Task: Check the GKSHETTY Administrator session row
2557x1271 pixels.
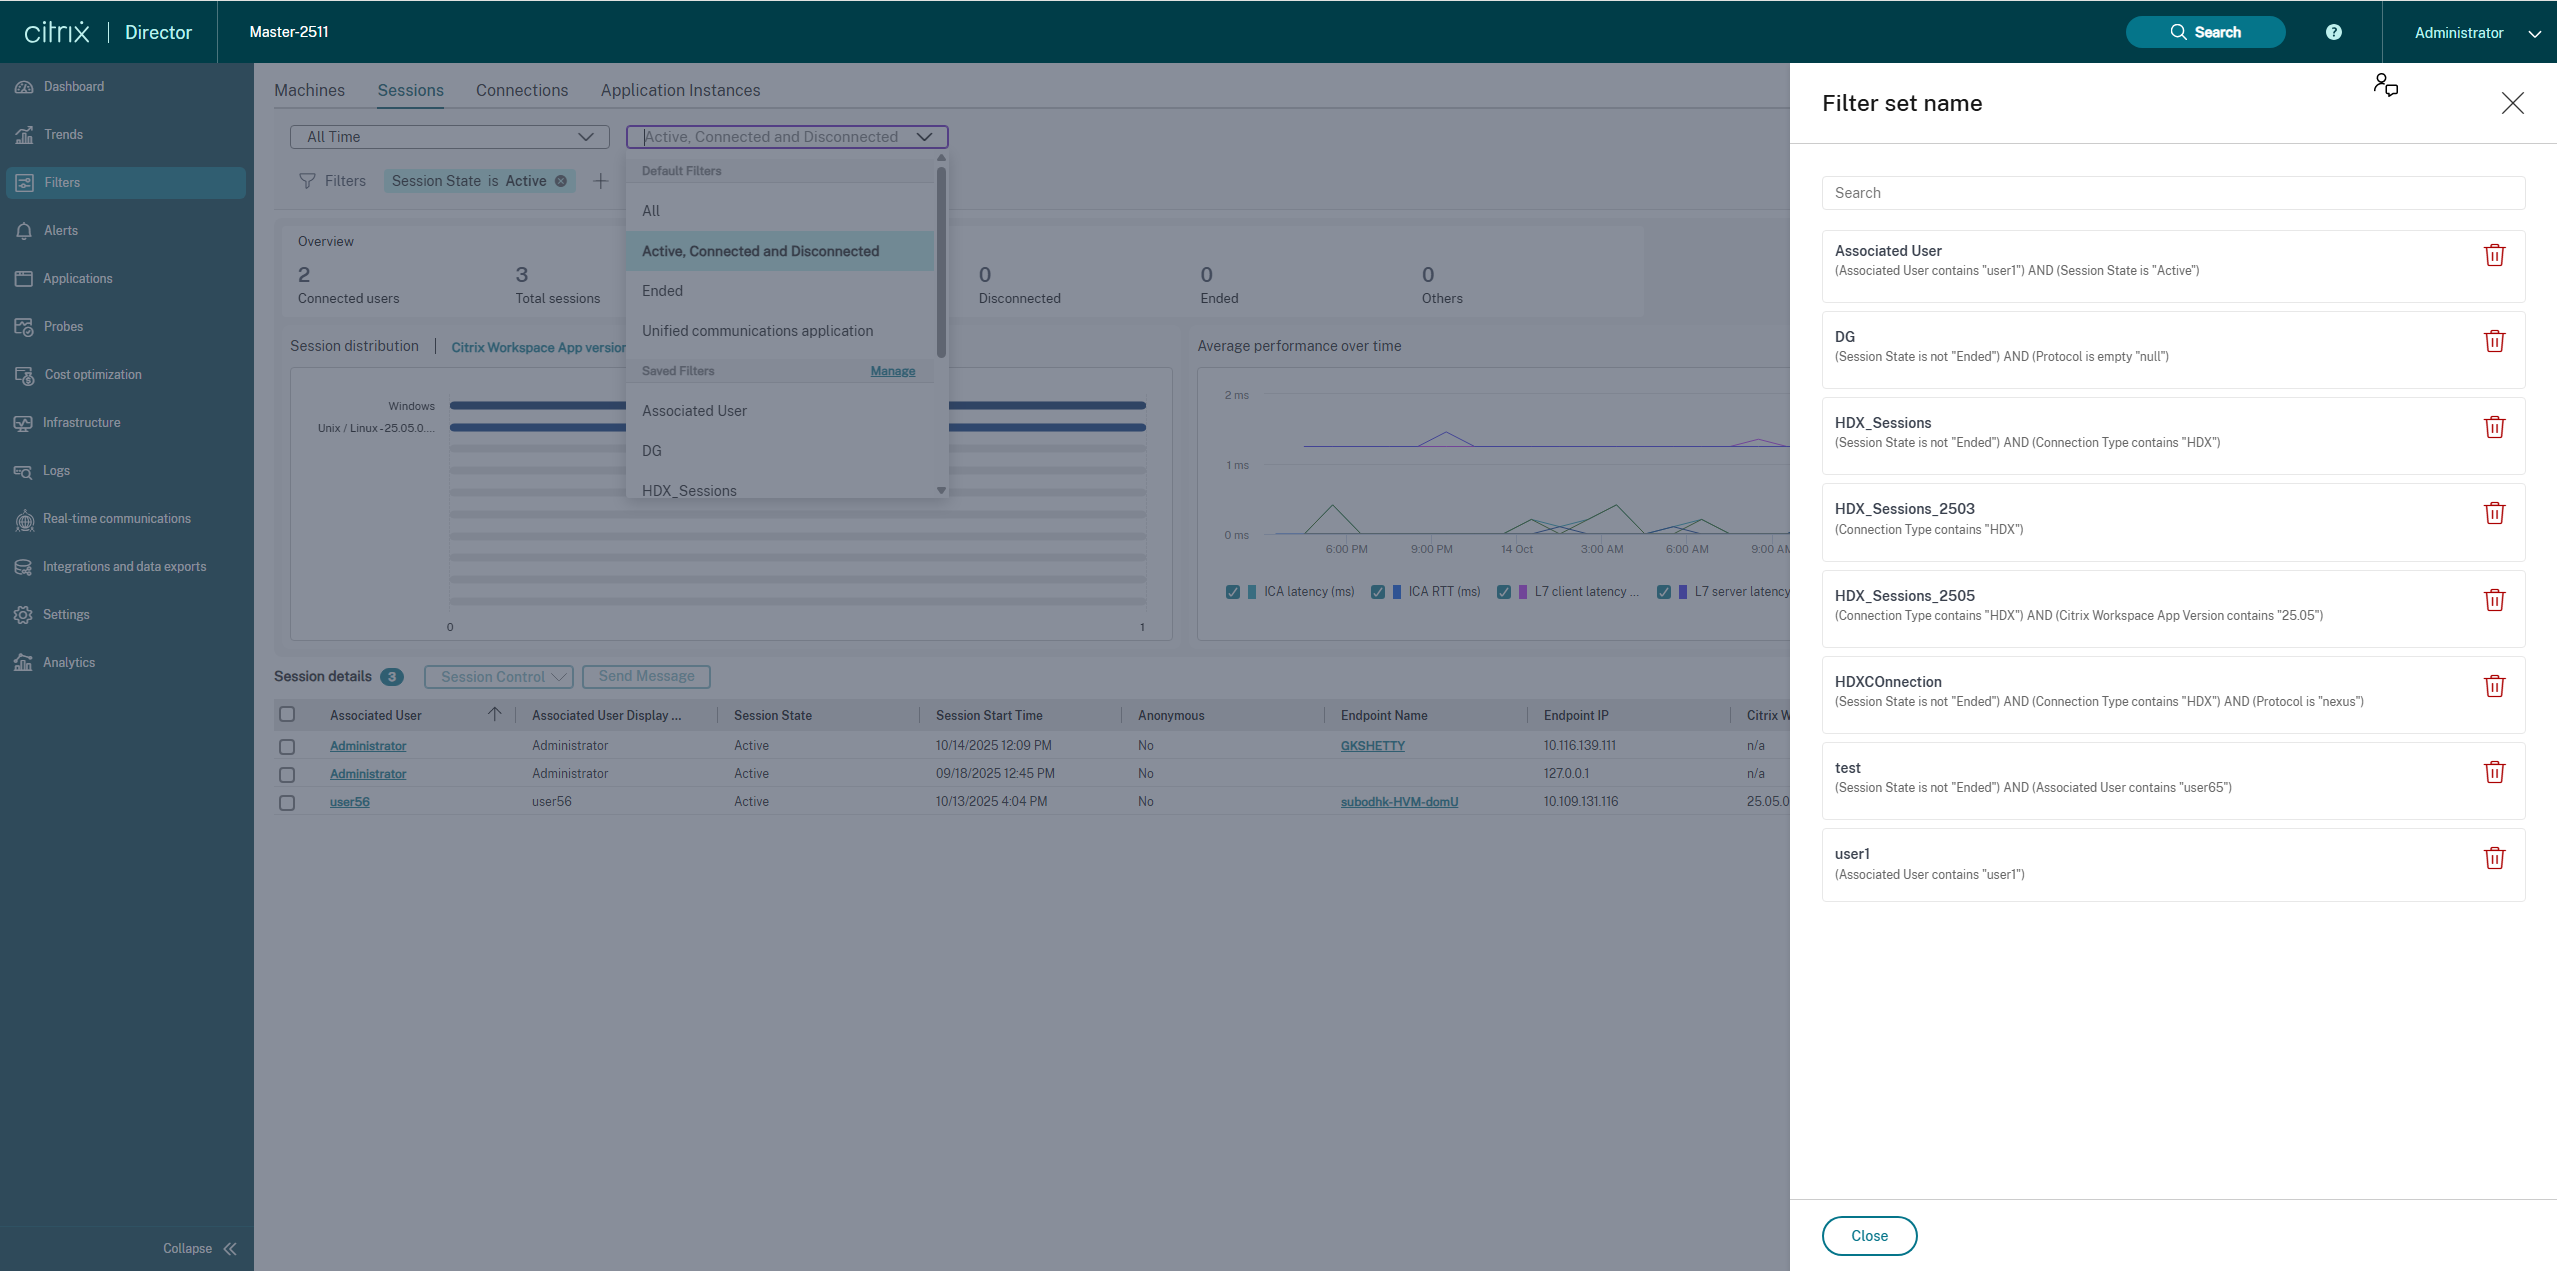Action: coord(287,746)
